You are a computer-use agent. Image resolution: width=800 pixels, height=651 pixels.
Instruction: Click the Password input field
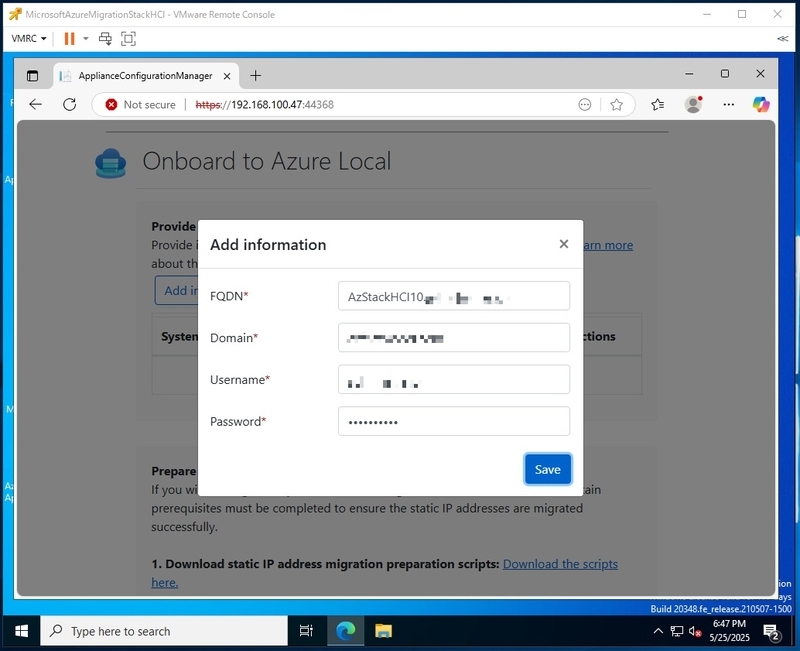point(454,421)
